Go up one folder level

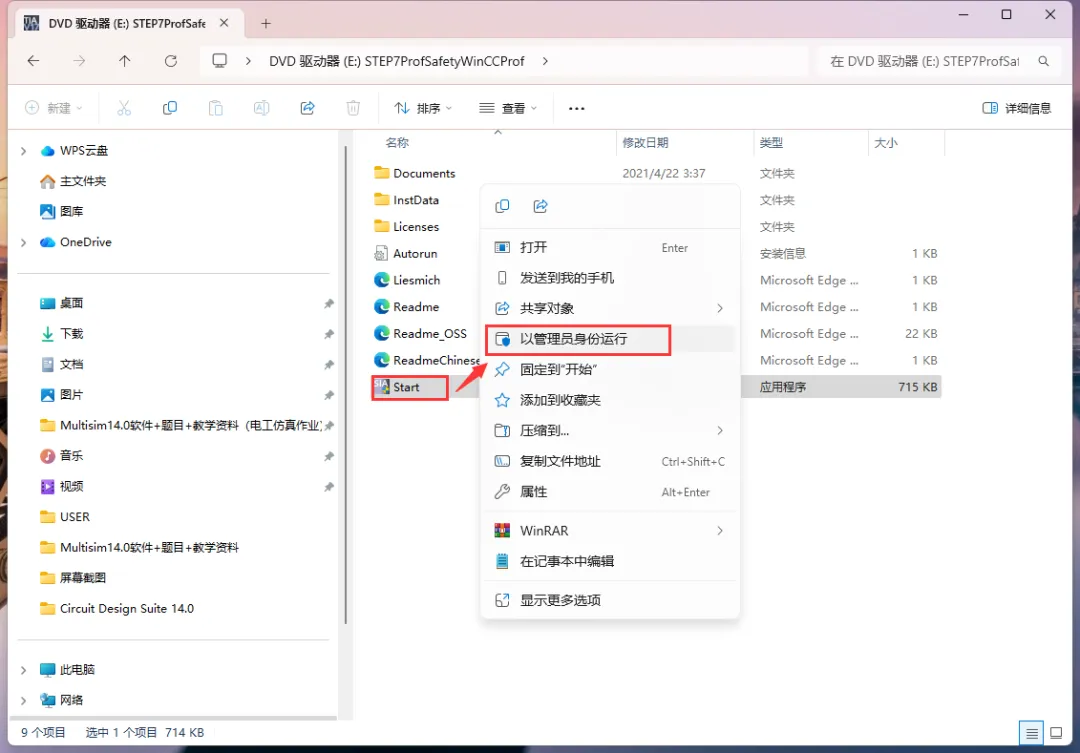coord(125,61)
